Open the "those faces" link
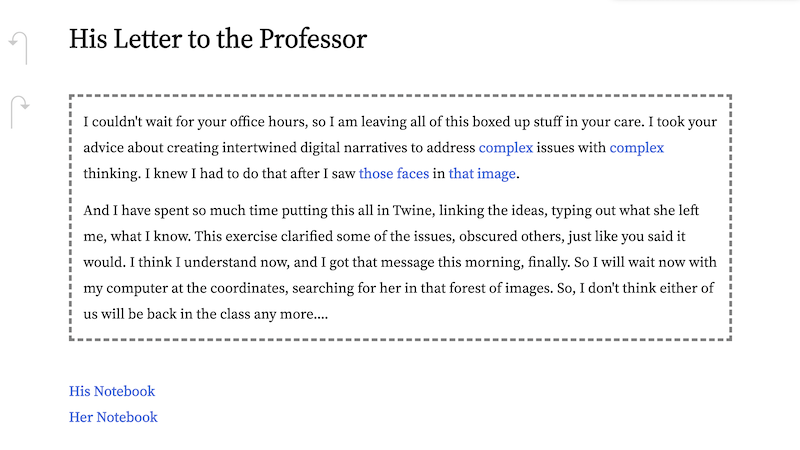 [x=394, y=174]
